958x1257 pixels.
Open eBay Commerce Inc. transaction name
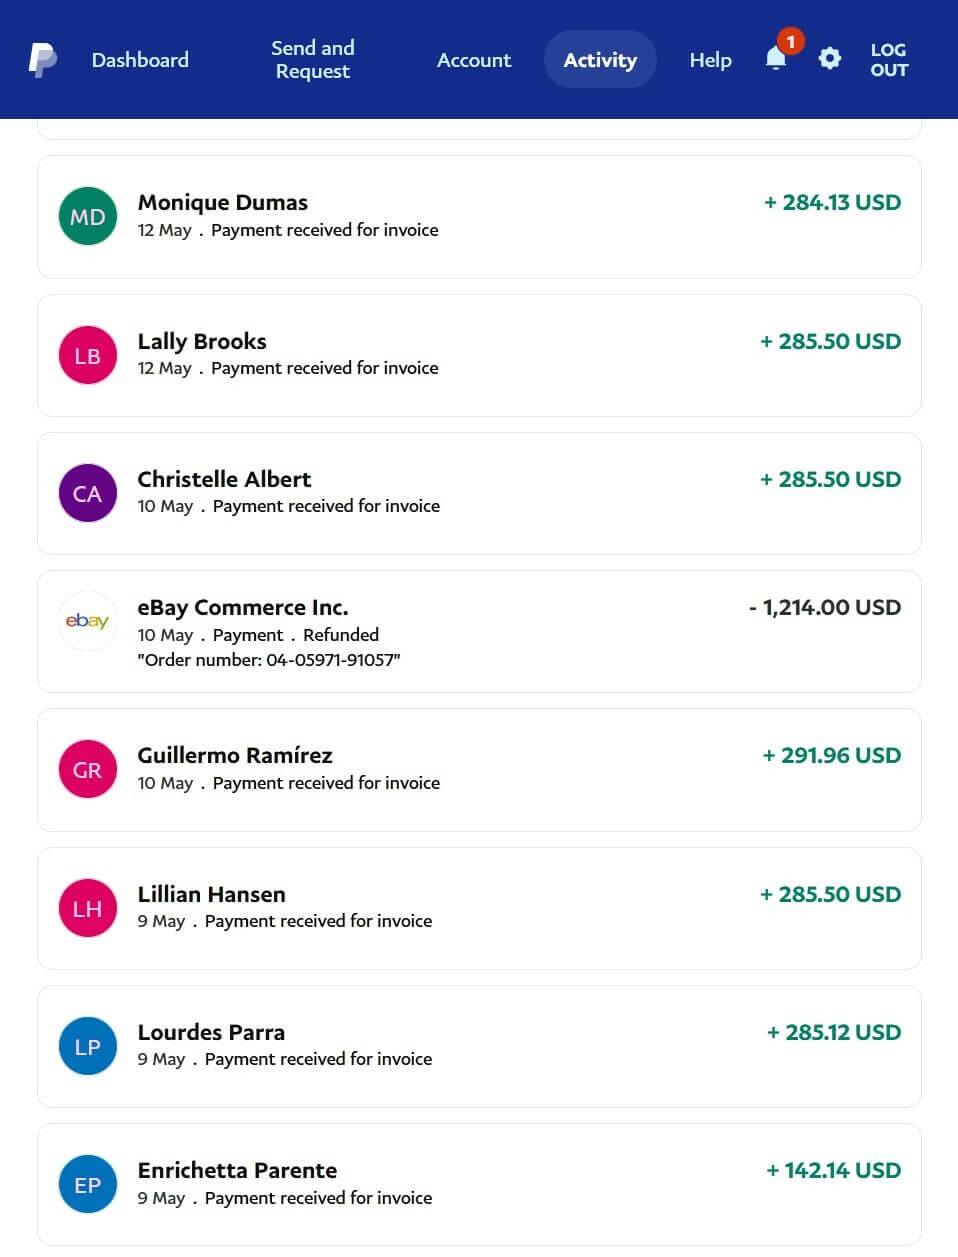(243, 607)
